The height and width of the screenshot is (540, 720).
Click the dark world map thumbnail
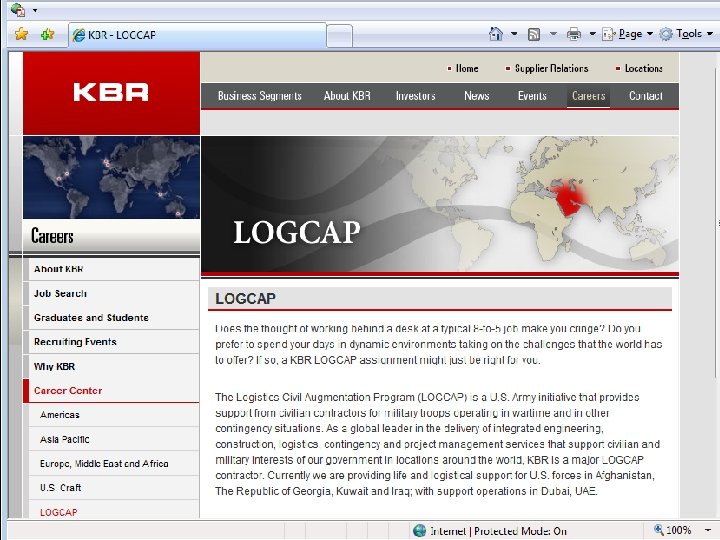[x=112, y=177]
